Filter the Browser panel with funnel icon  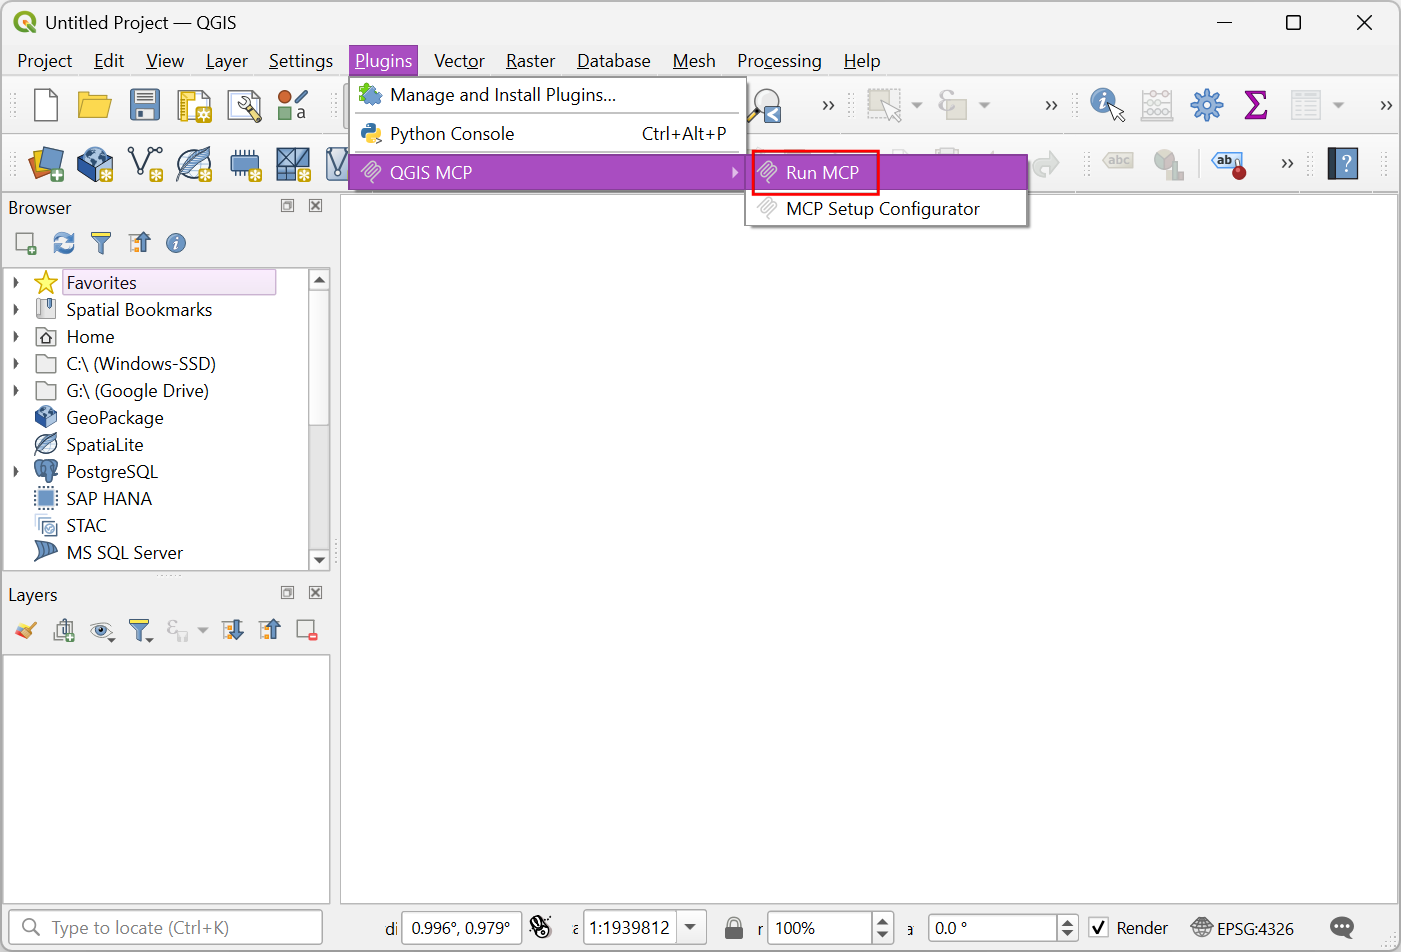click(x=101, y=243)
